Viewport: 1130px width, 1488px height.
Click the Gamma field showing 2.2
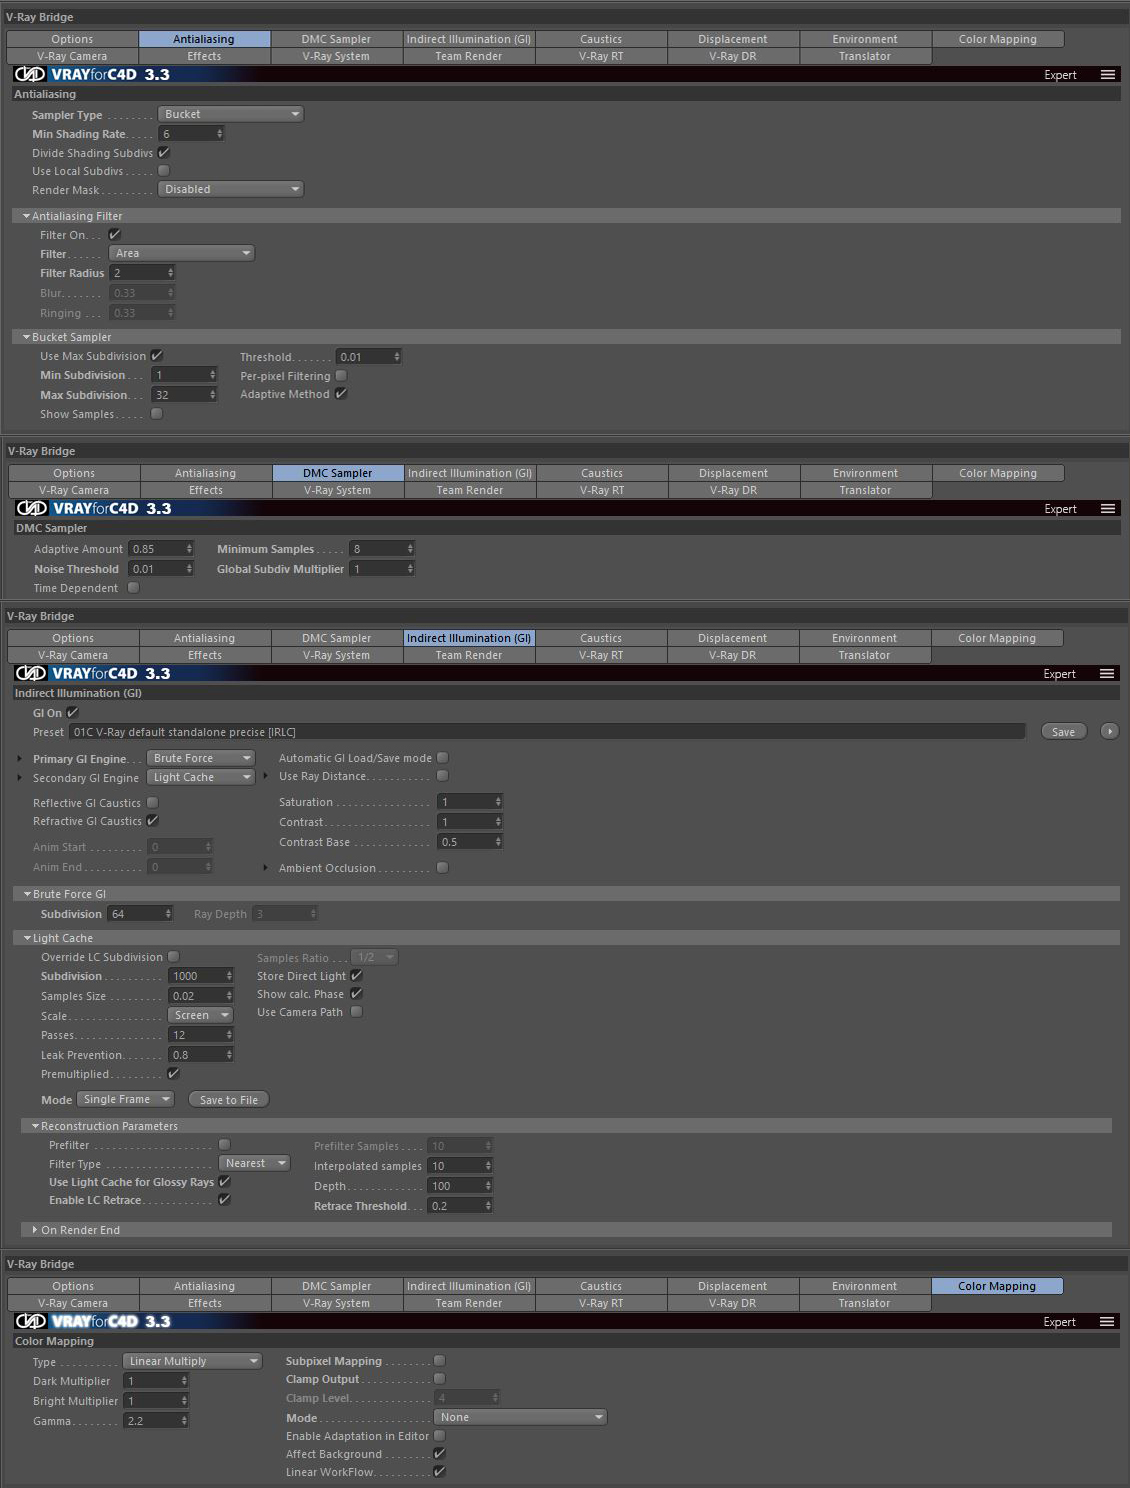[x=151, y=1421]
